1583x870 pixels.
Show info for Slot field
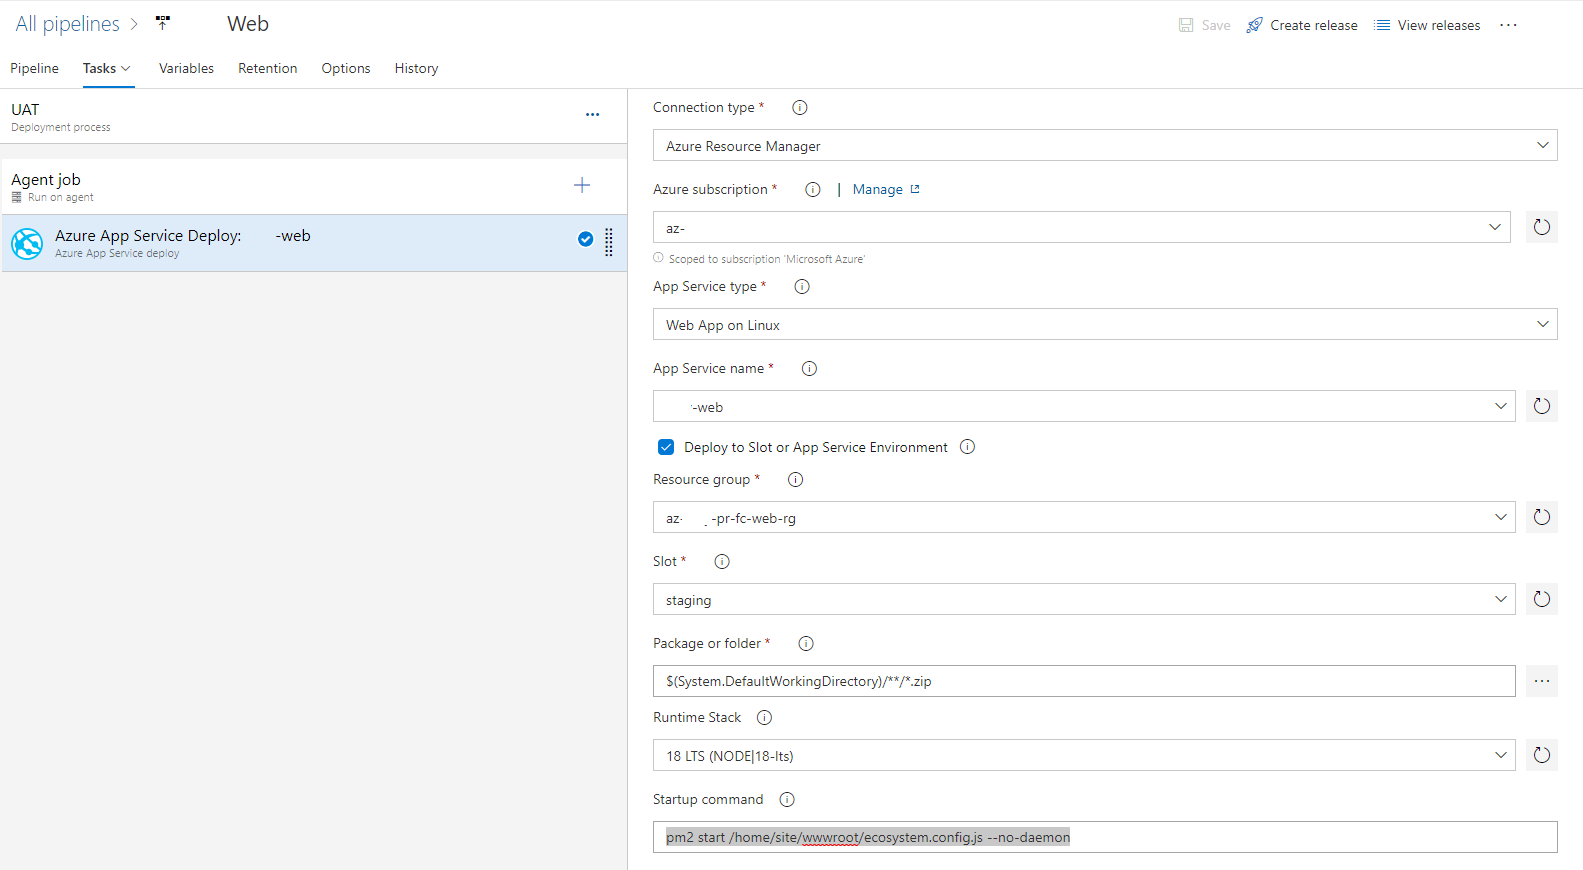tap(722, 561)
